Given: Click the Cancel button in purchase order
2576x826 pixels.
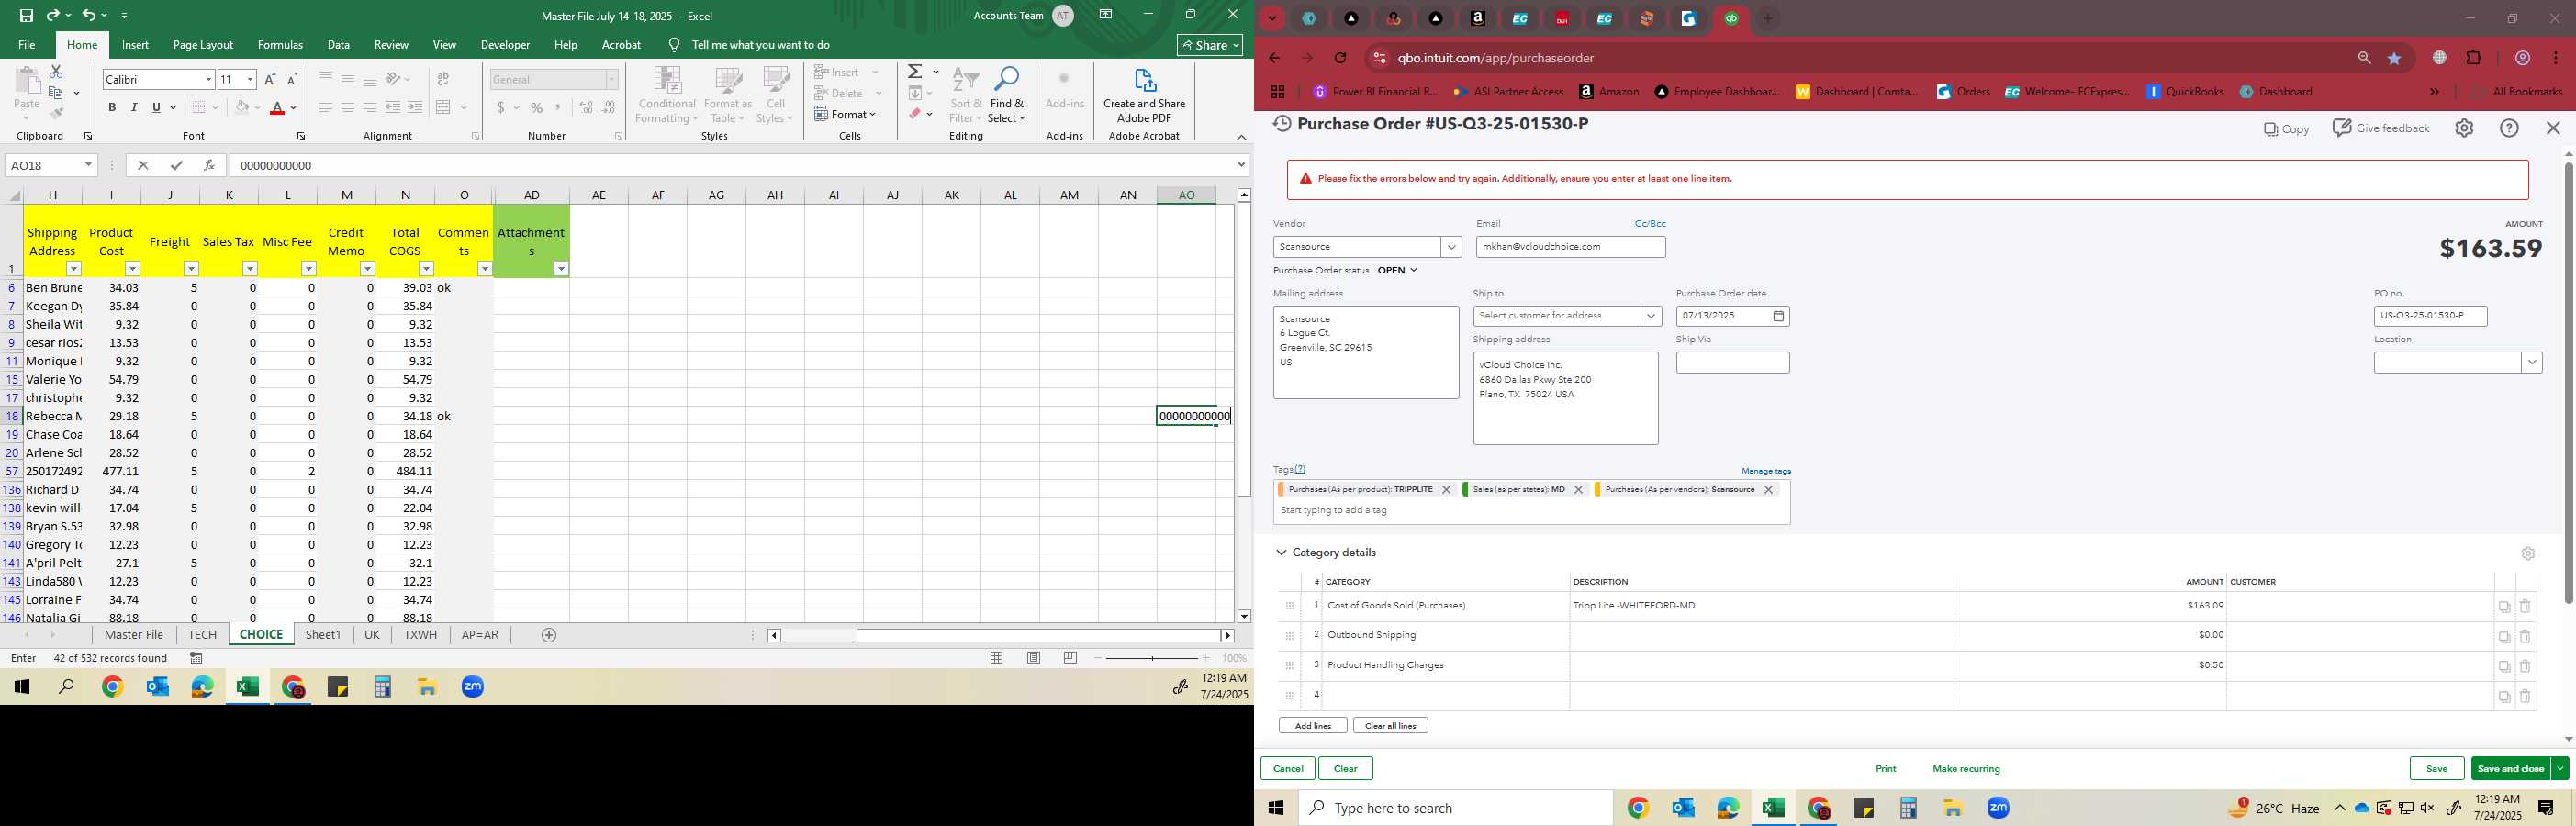Looking at the screenshot, I should click(x=1288, y=768).
